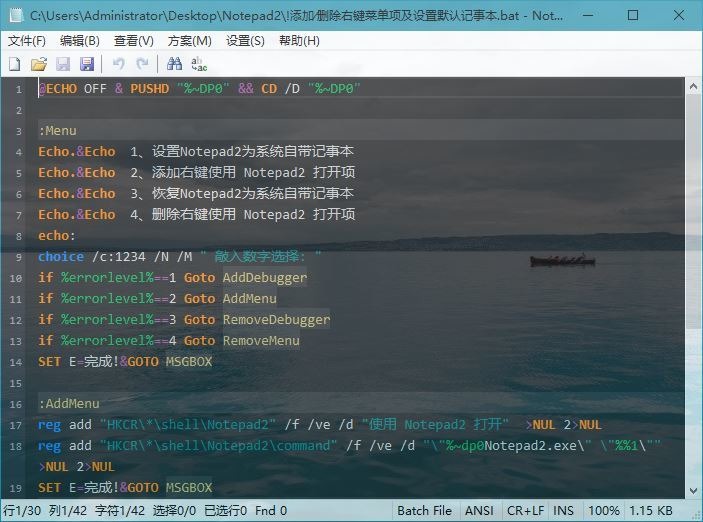This screenshot has width=703, height=522.
Task: Redo the edit via toolbar arrow
Action: [143, 64]
